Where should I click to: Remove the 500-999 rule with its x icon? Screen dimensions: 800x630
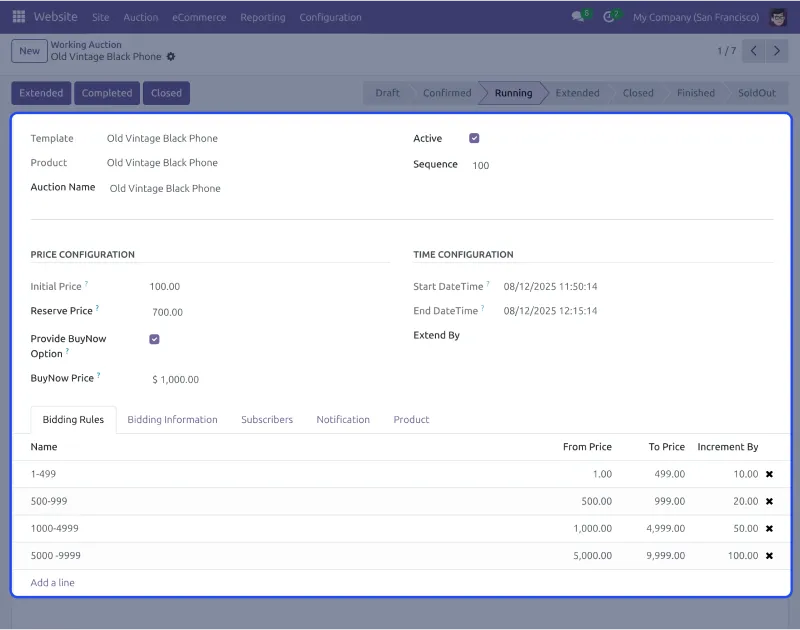point(769,501)
